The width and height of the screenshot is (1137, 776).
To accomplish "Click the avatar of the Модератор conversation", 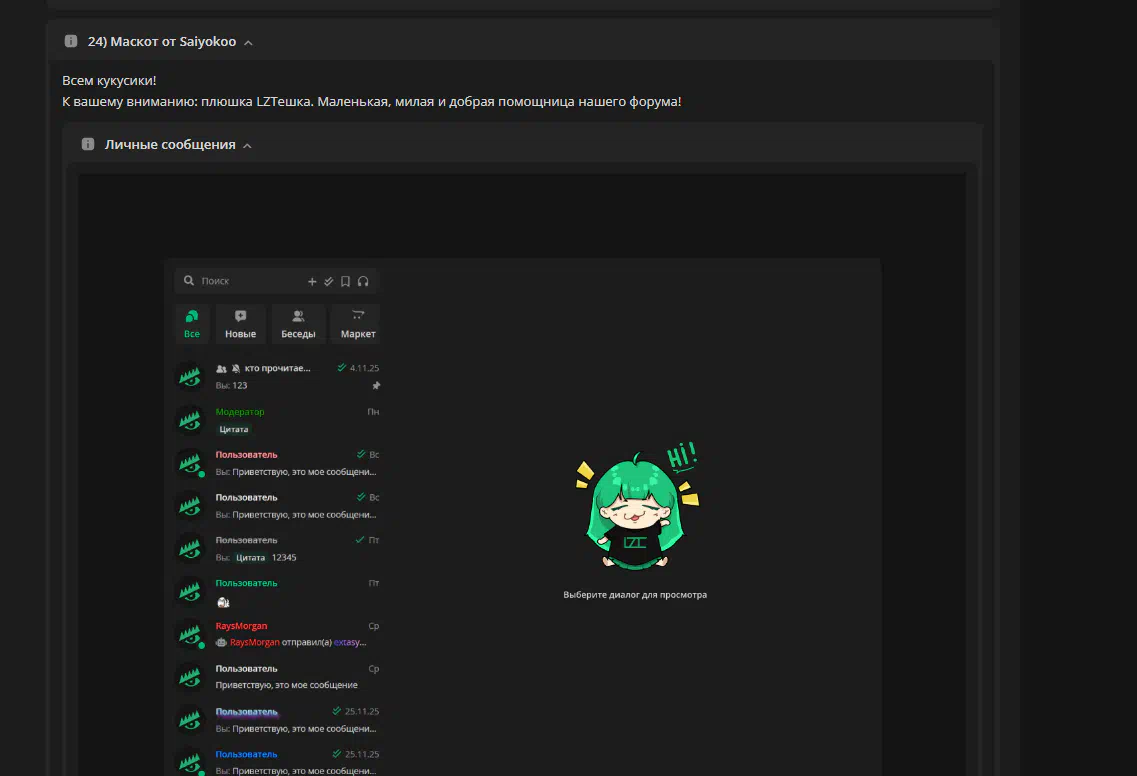I will (190, 420).
